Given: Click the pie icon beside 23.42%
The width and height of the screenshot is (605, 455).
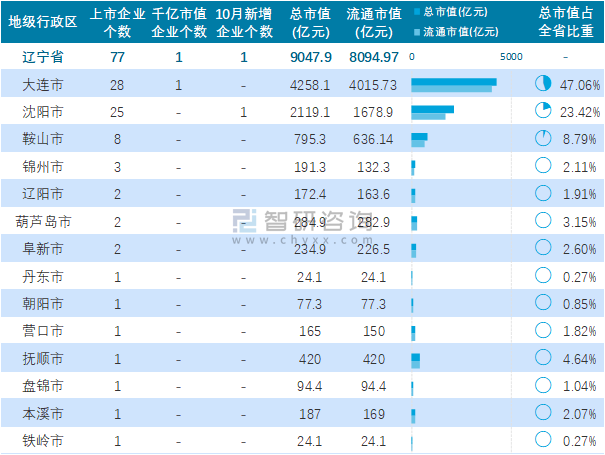Looking at the screenshot, I should (x=543, y=111).
